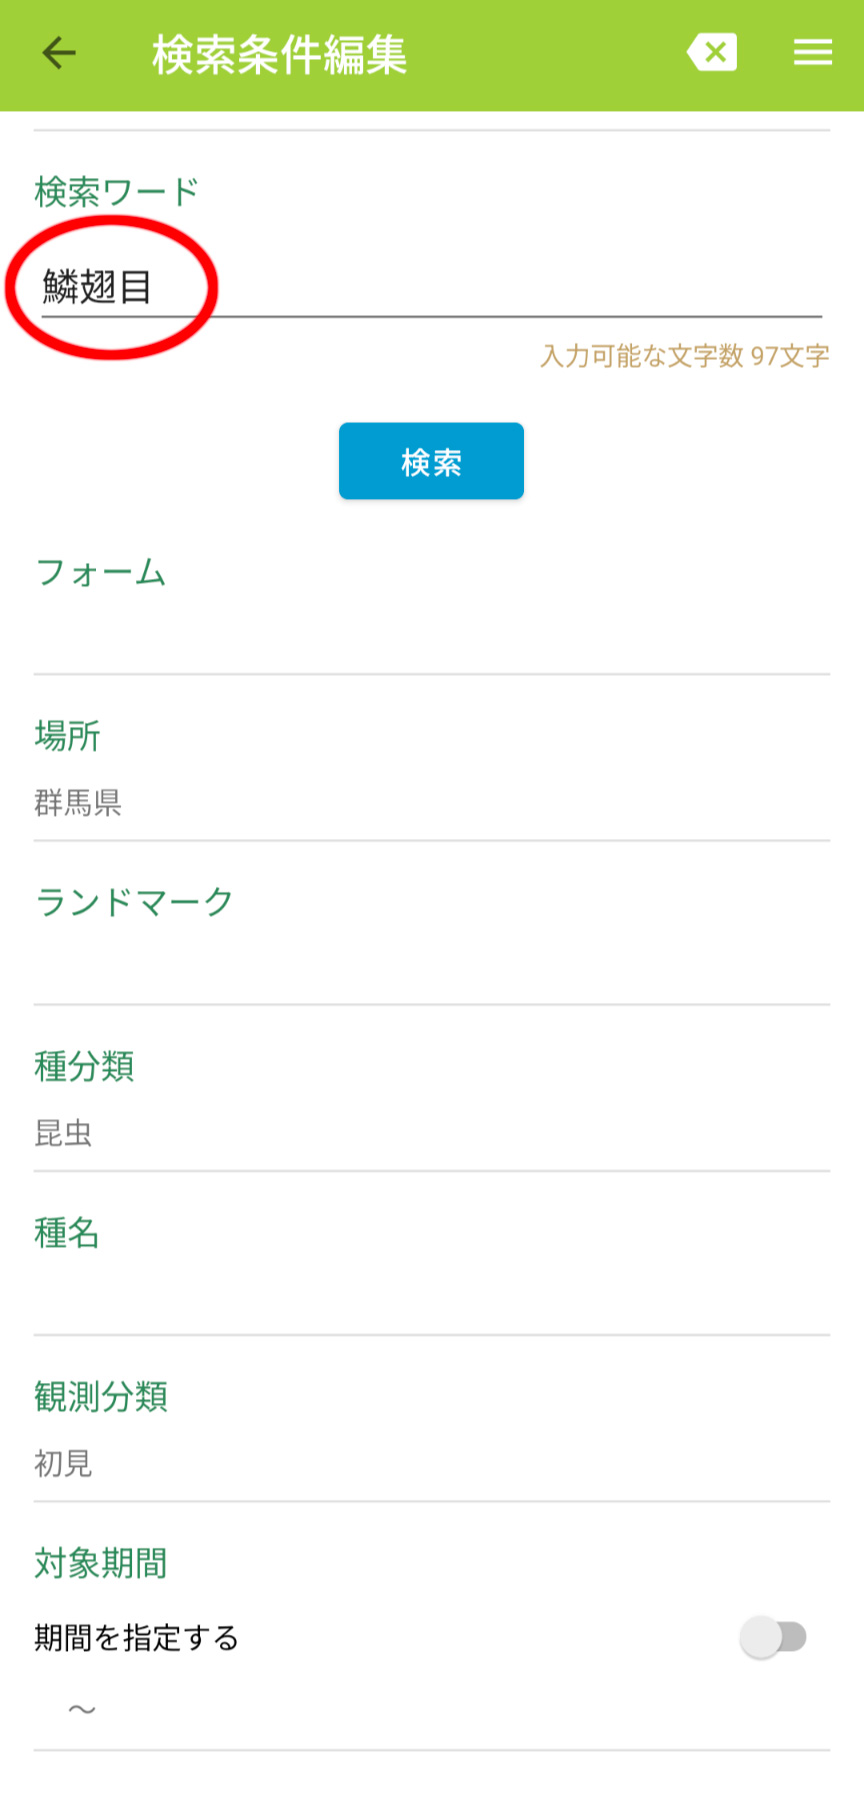The width and height of the screenshot is (864, 1808).
Task: Select the 場所 heading
Action: (x=67, y=736)
